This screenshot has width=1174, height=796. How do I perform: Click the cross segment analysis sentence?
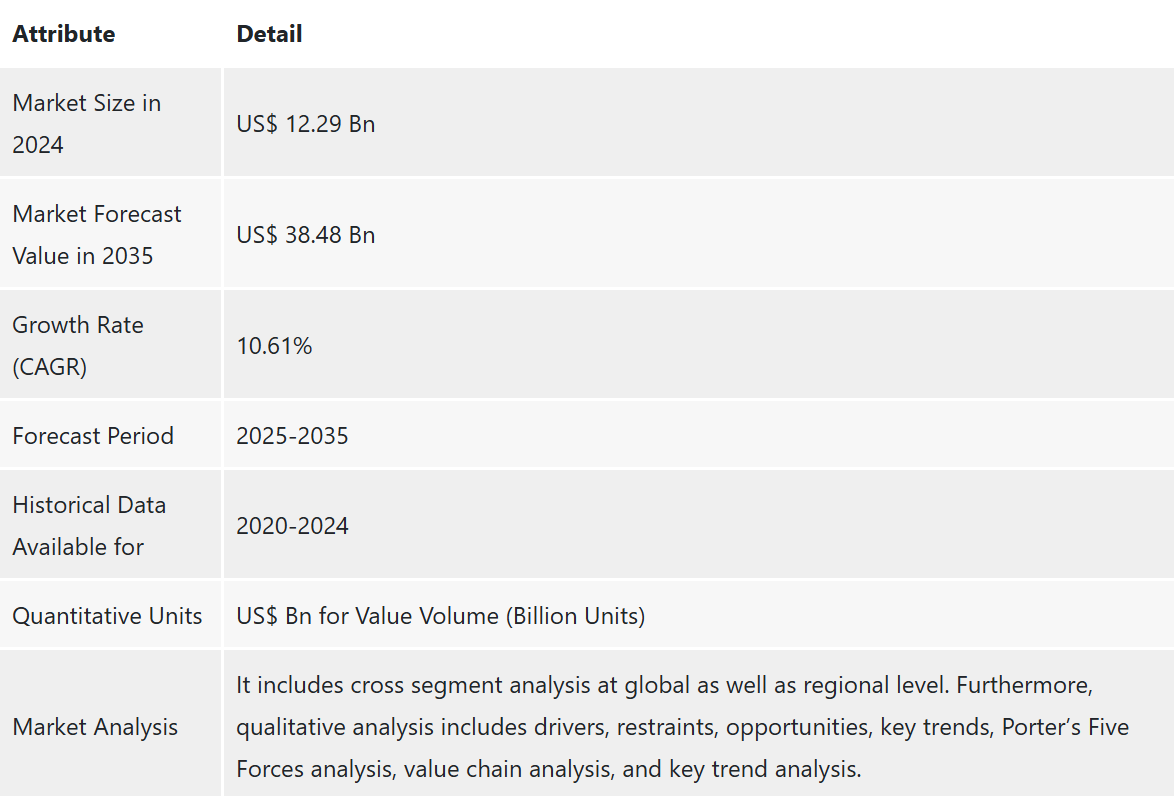(593, 684)
